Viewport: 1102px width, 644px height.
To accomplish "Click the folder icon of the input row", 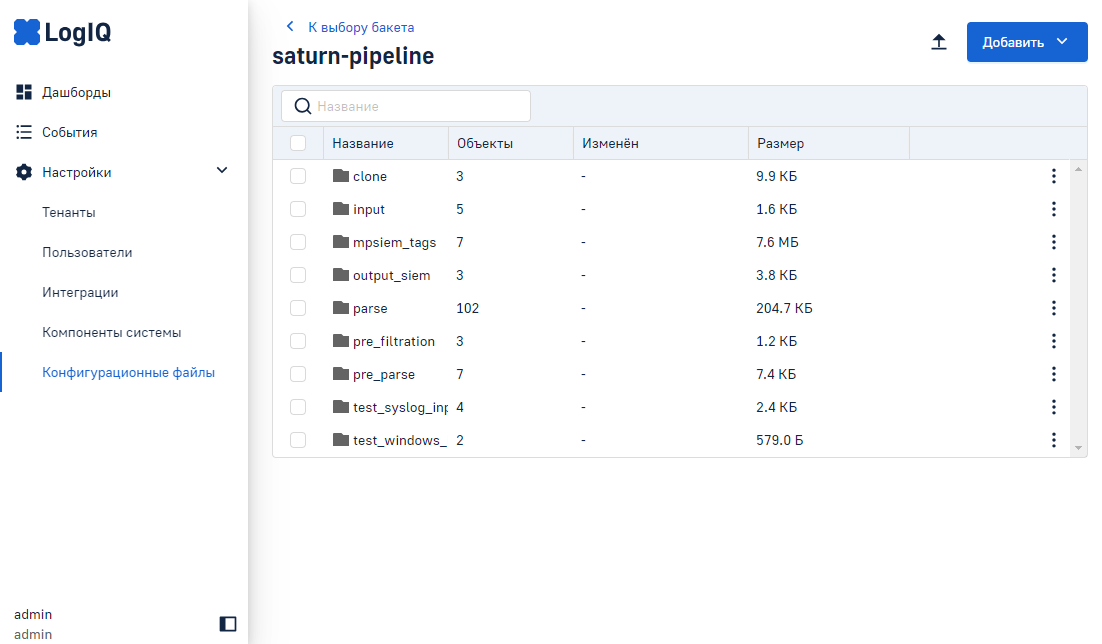I will (x=341, y=210).
